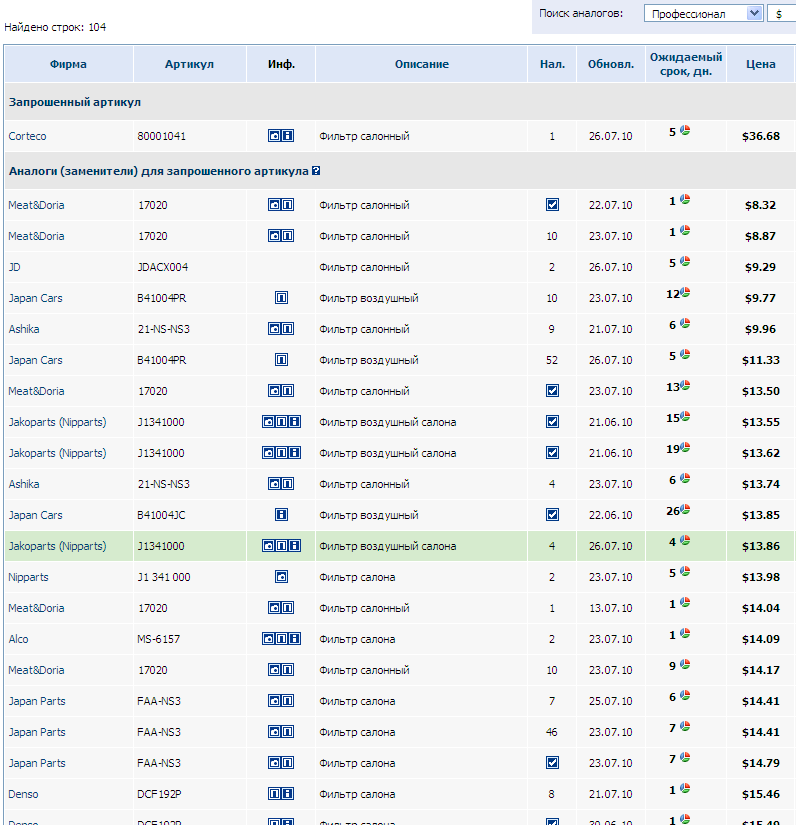
Task: Sort by the 'Артикул' column header
Action: click(189, 64)
